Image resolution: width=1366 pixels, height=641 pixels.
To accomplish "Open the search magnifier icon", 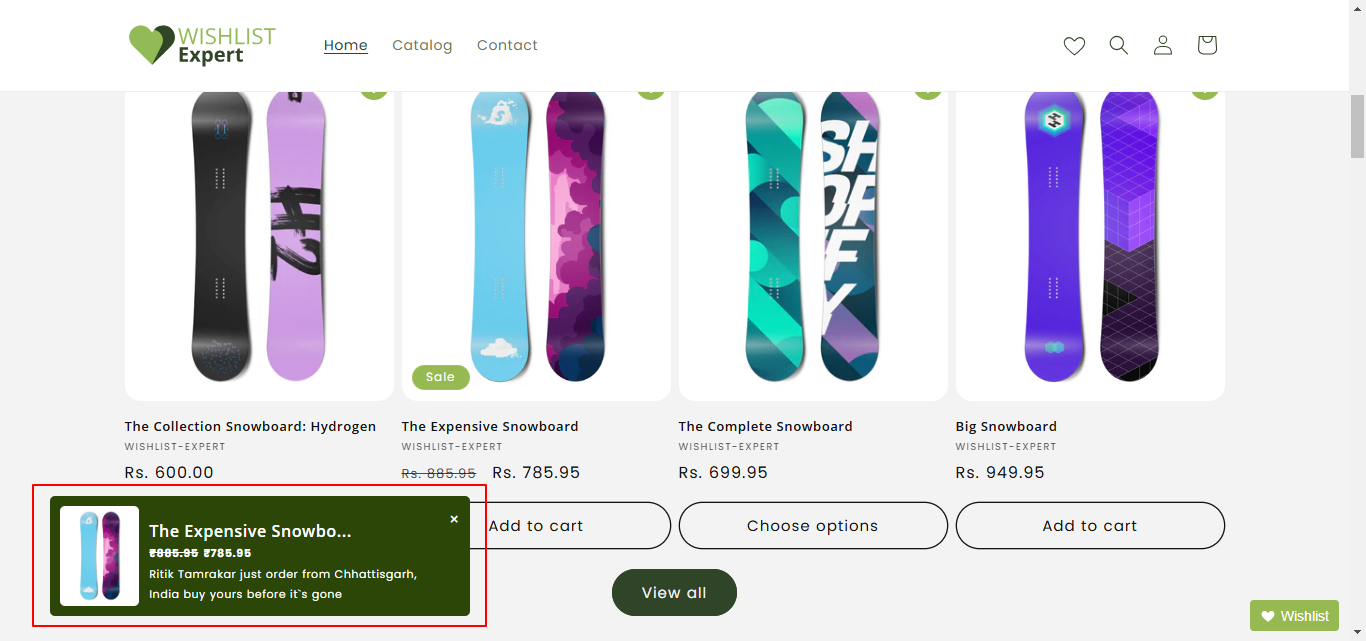I will tap(1119, 45).
